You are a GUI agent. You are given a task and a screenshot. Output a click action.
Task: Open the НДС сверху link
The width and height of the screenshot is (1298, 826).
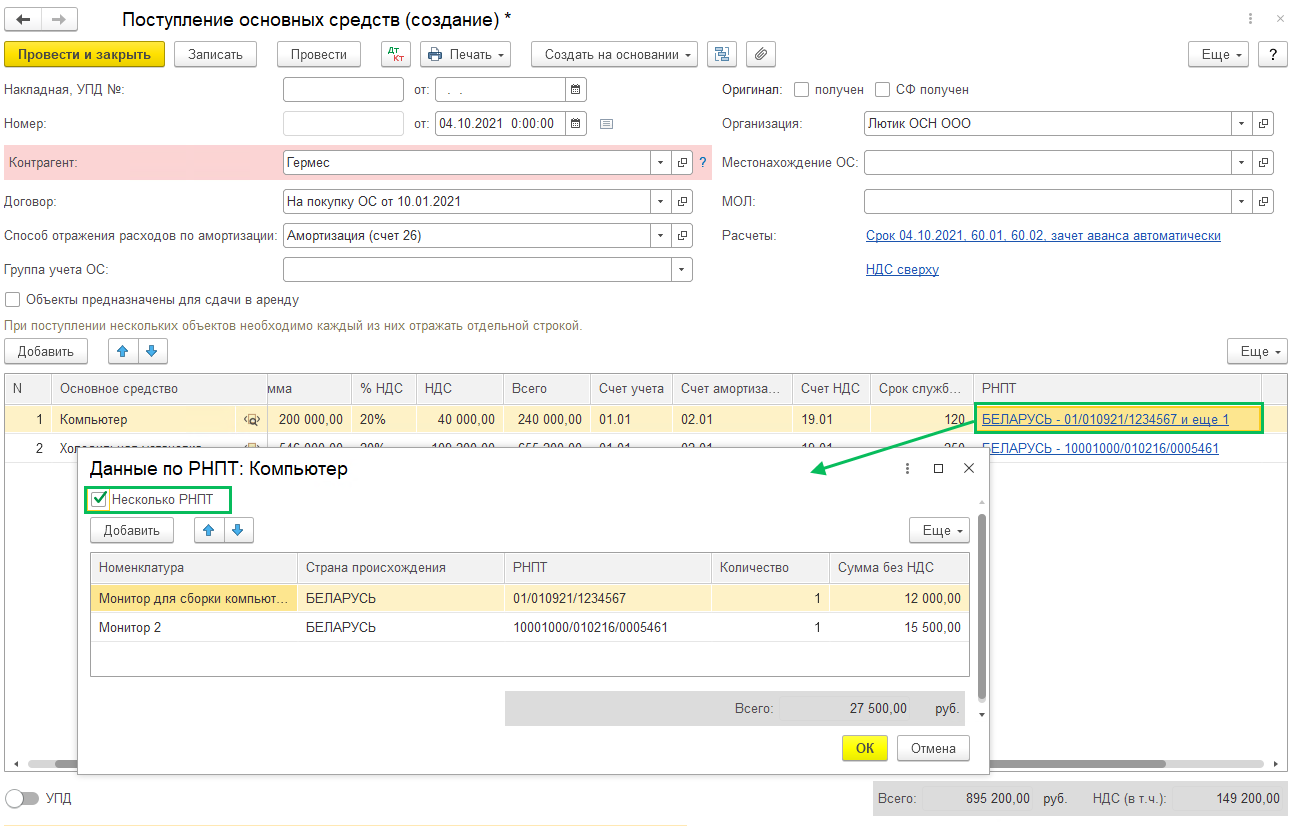(x=902, y=269)
